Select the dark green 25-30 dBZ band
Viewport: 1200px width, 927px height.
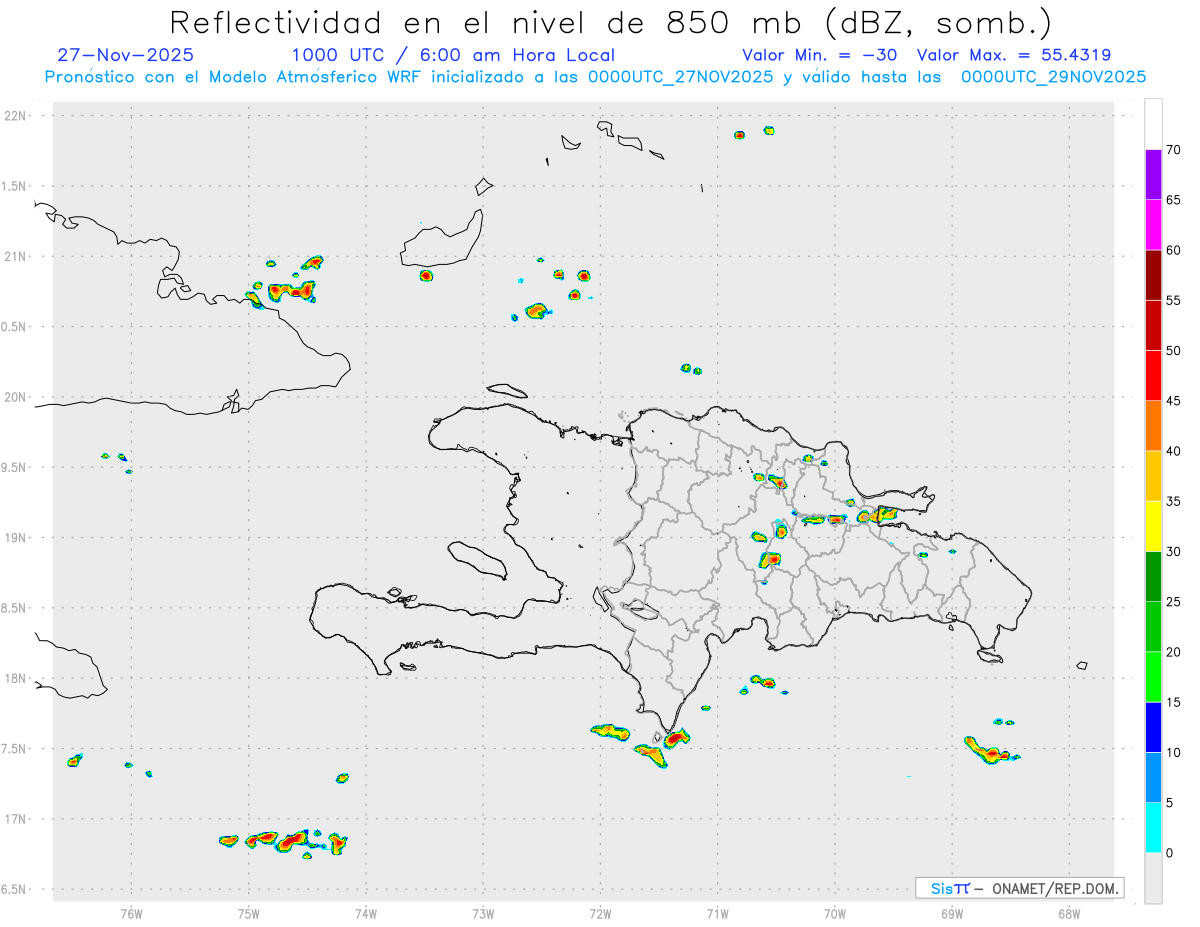point(1153,577)
